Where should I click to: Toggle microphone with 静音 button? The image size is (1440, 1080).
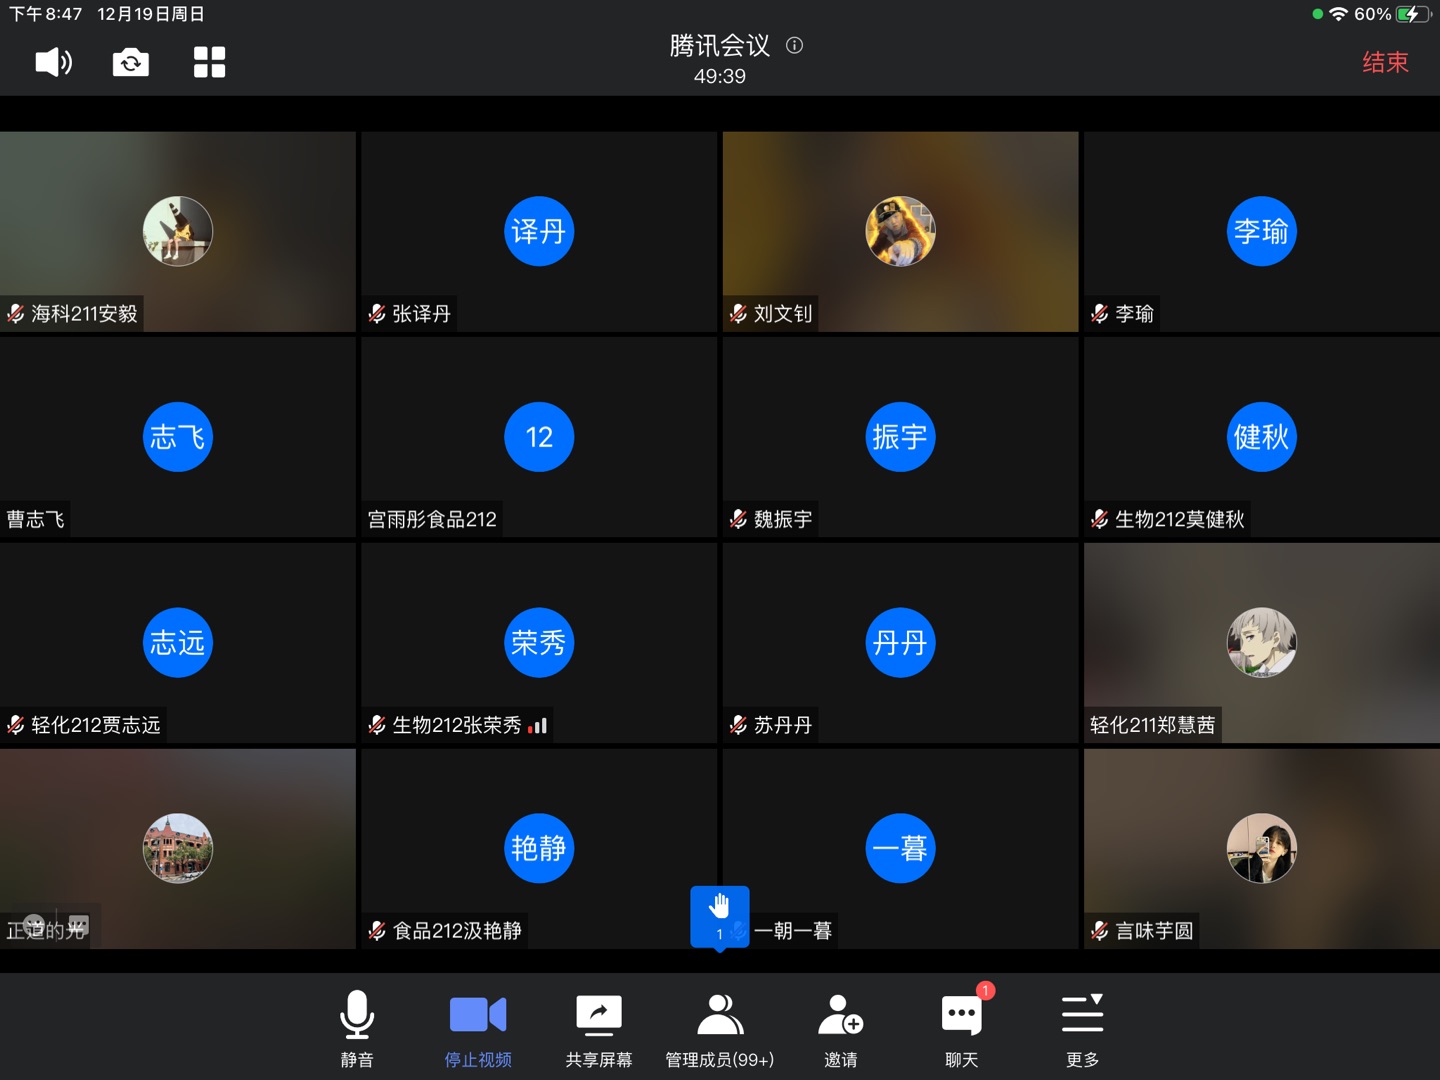click(x=357, y=1028)
